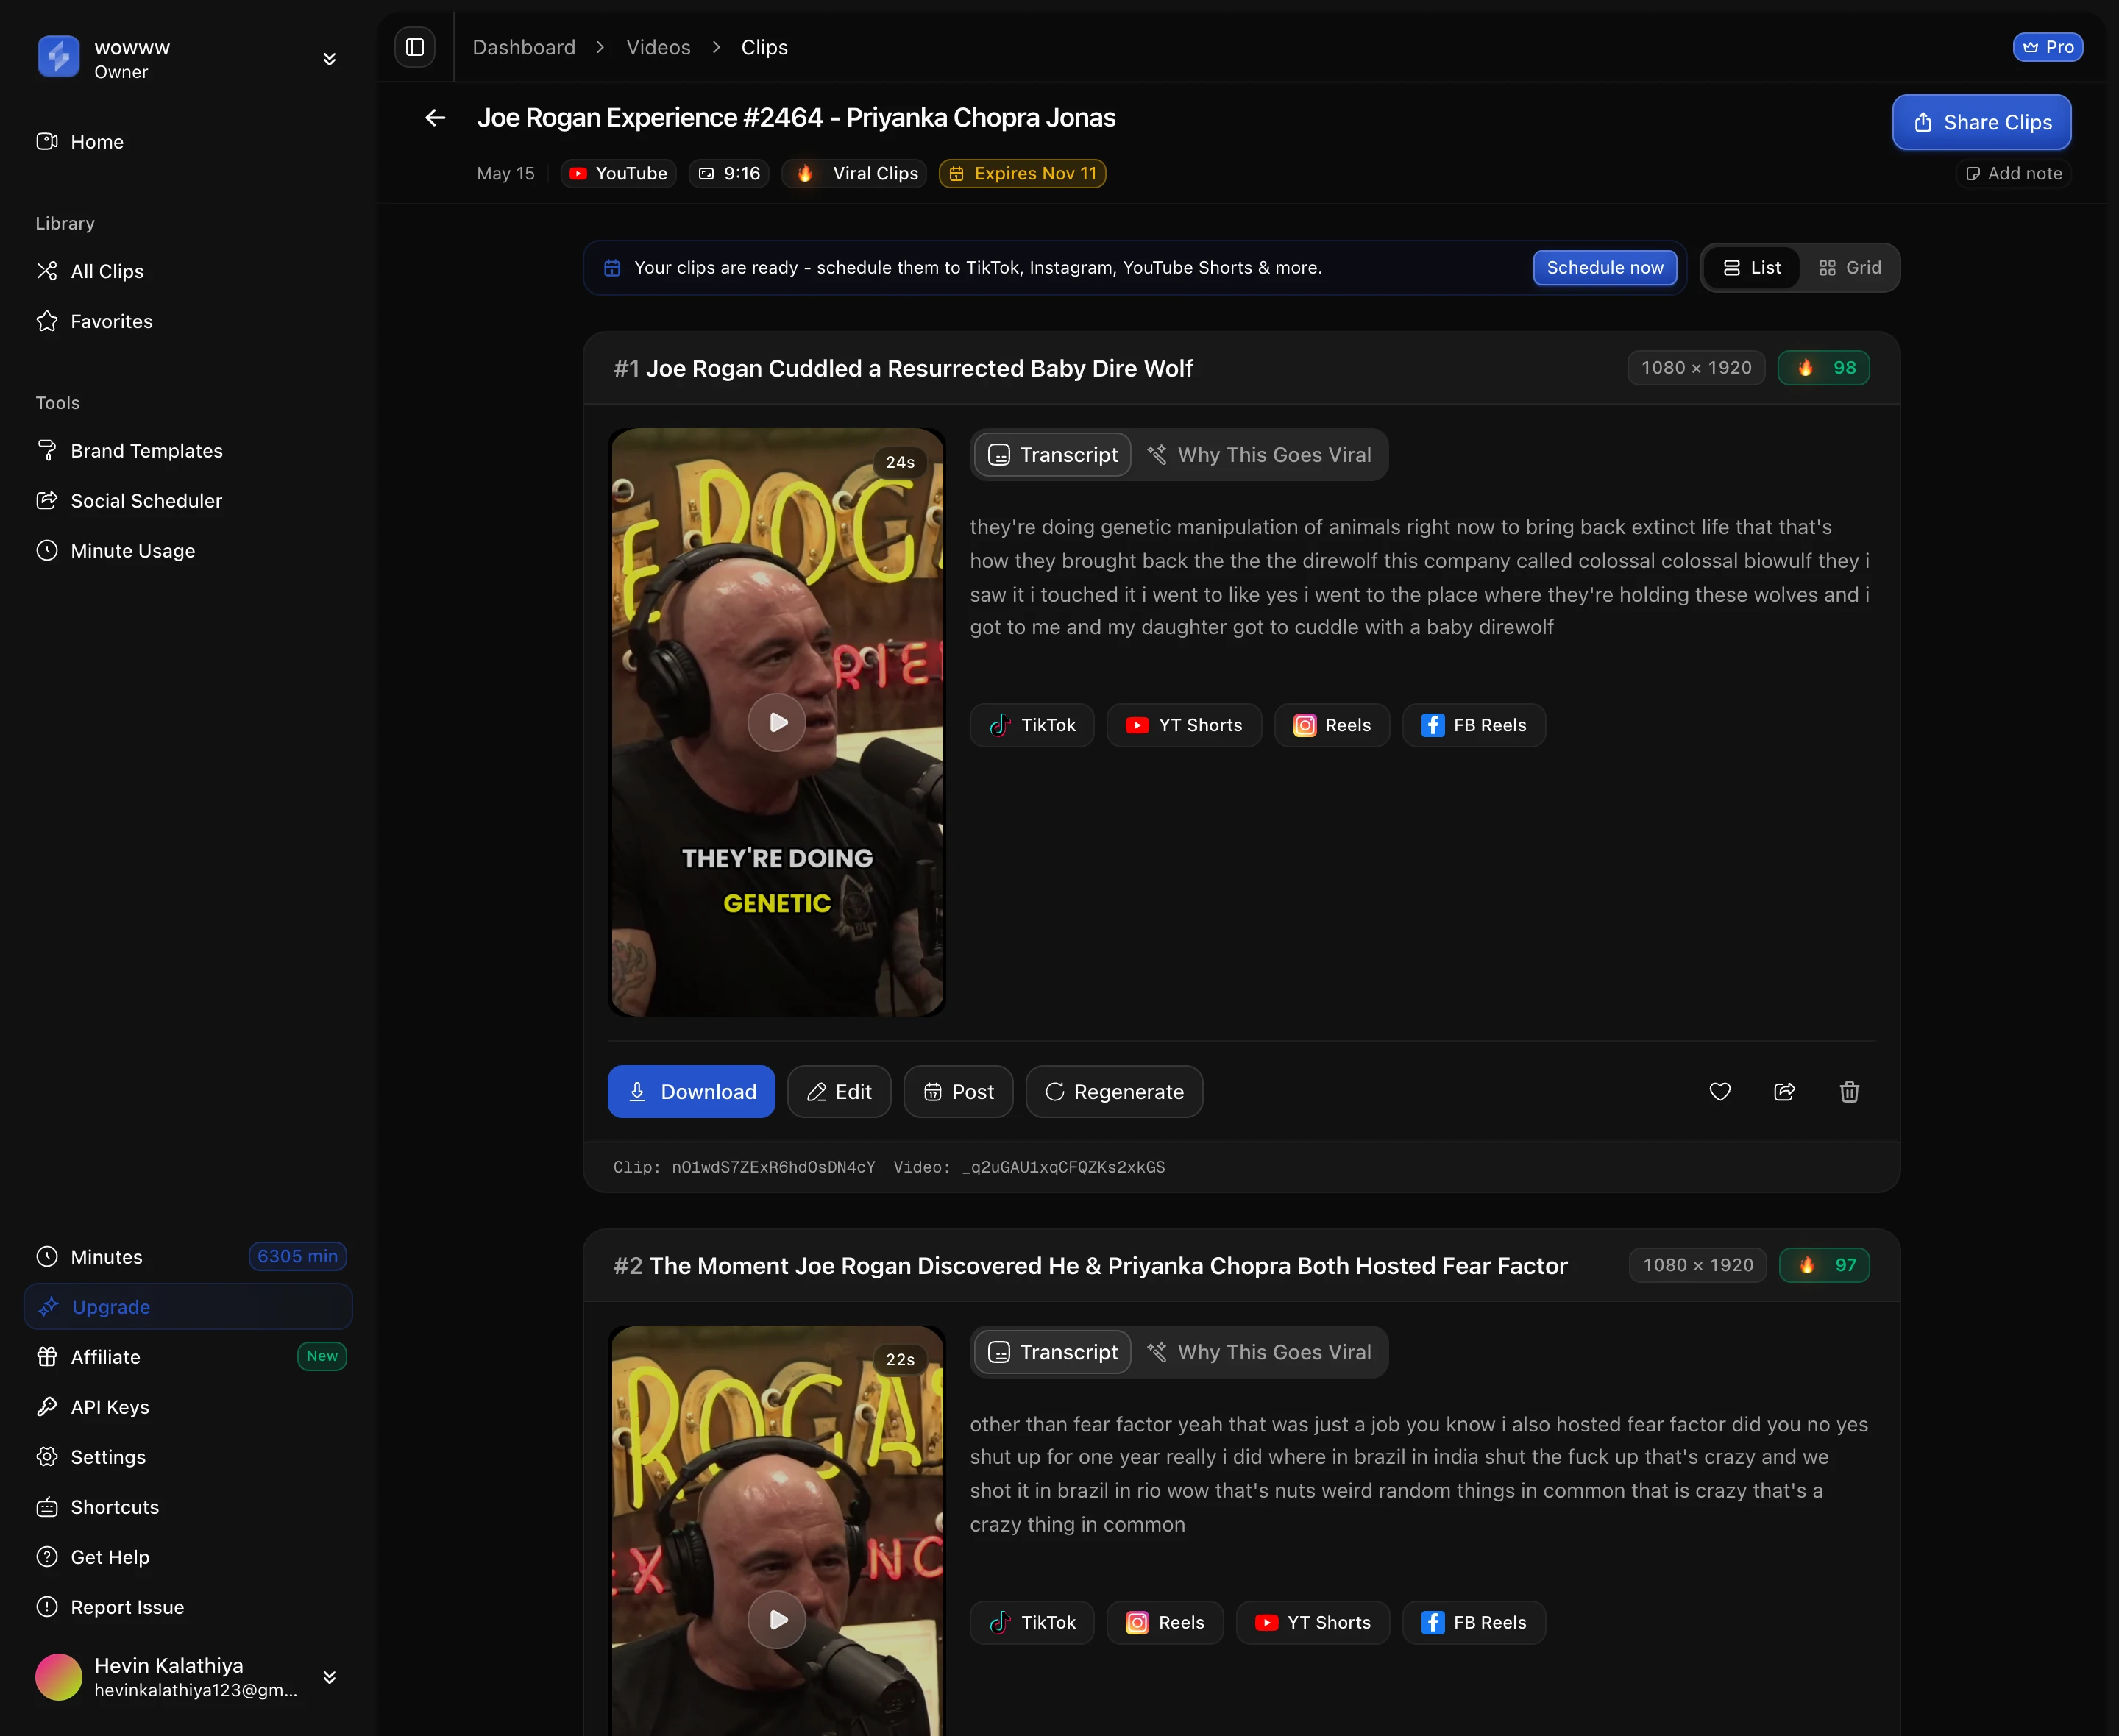Viewport: 2119px width, 1736px height.
Task: Expand the Hevin Kalathiya account menu
Action: coord(329,1677)
